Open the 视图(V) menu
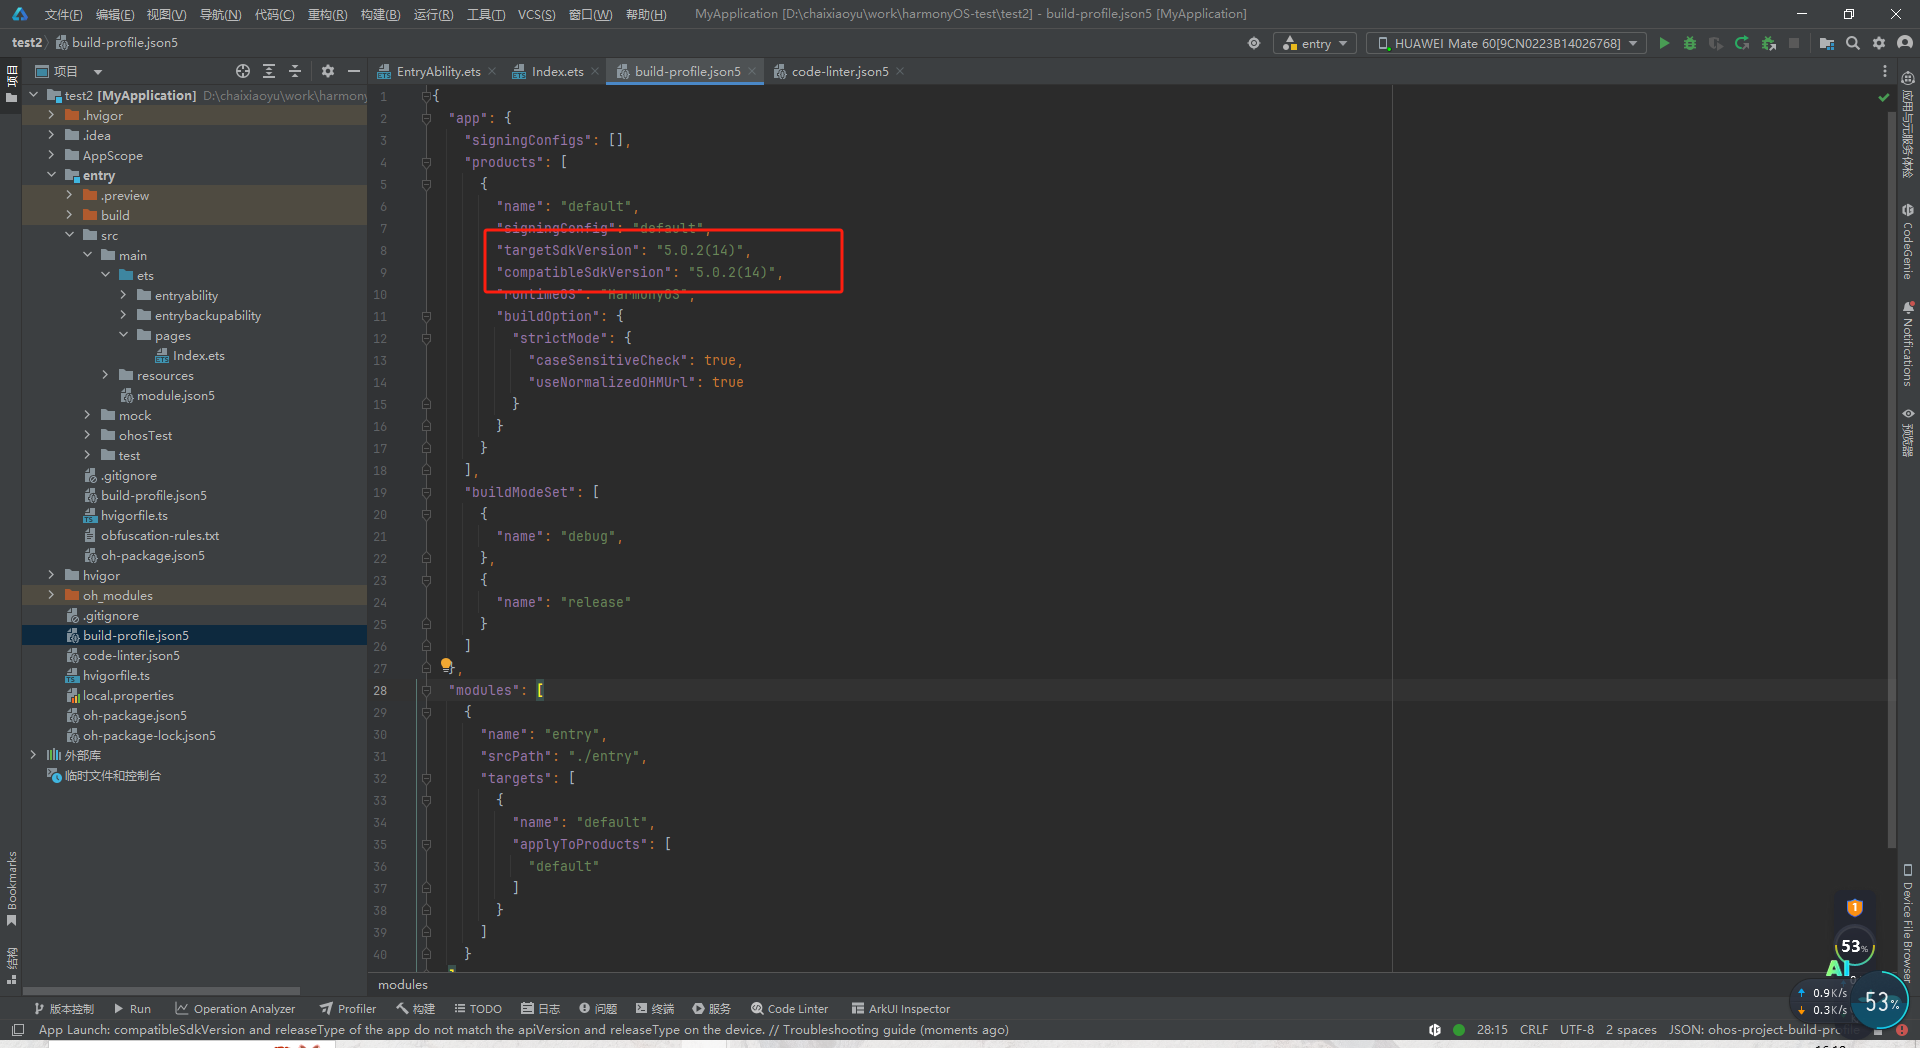1920x1048 pixels. pyautogui.click(x=166, y=14)
